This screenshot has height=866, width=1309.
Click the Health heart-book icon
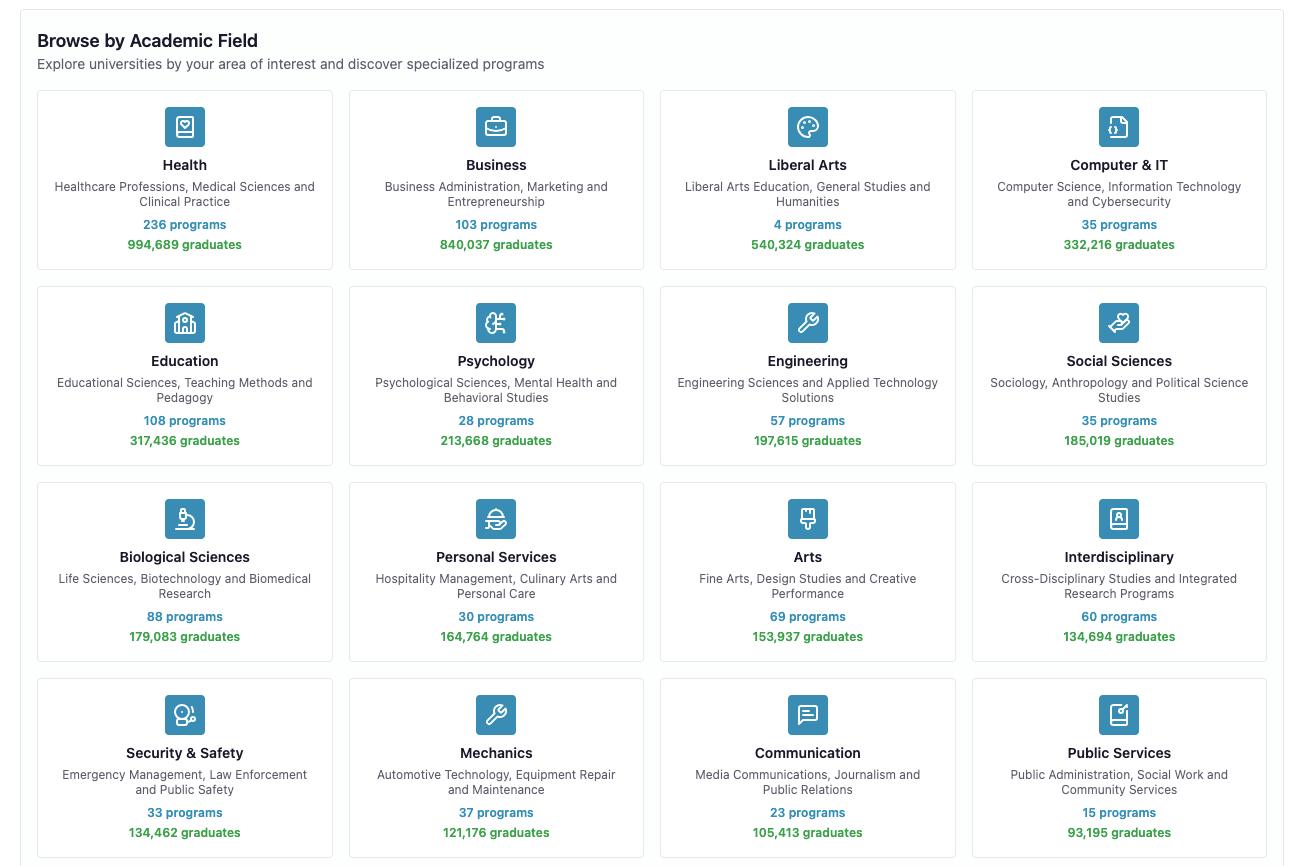(x=184, y=127)
